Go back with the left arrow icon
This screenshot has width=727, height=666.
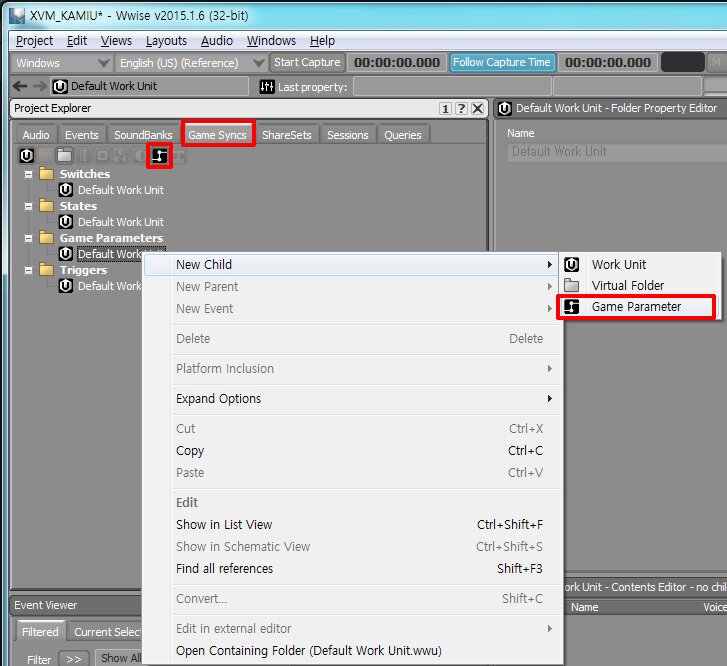(20, 86)
